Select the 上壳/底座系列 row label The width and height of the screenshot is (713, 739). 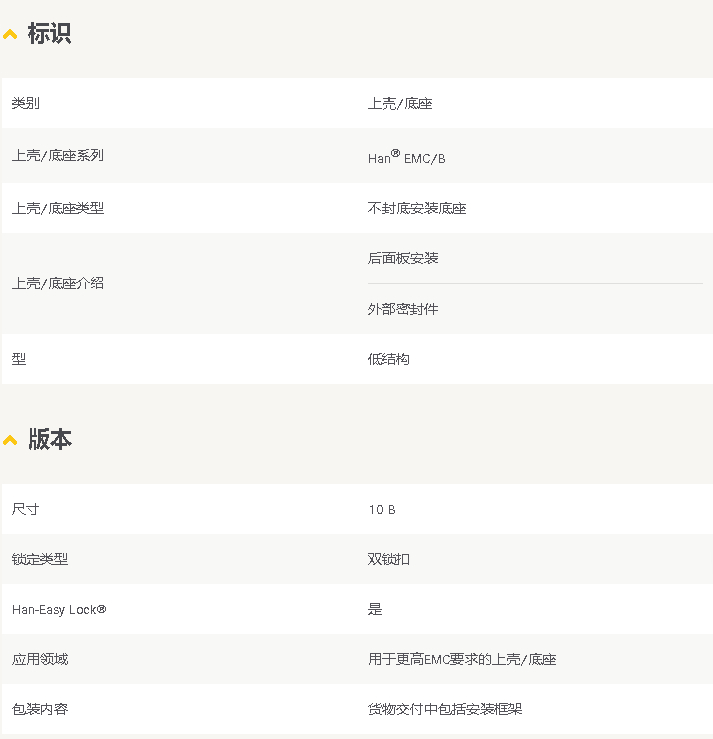coord(57,155)
